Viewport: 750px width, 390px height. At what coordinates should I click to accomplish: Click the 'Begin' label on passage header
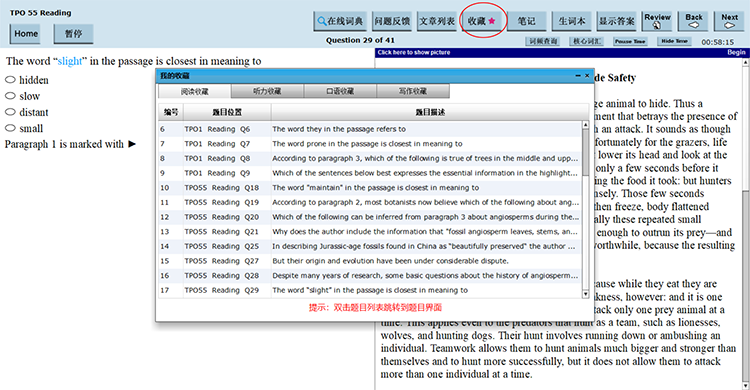click(x=736, y=53)
